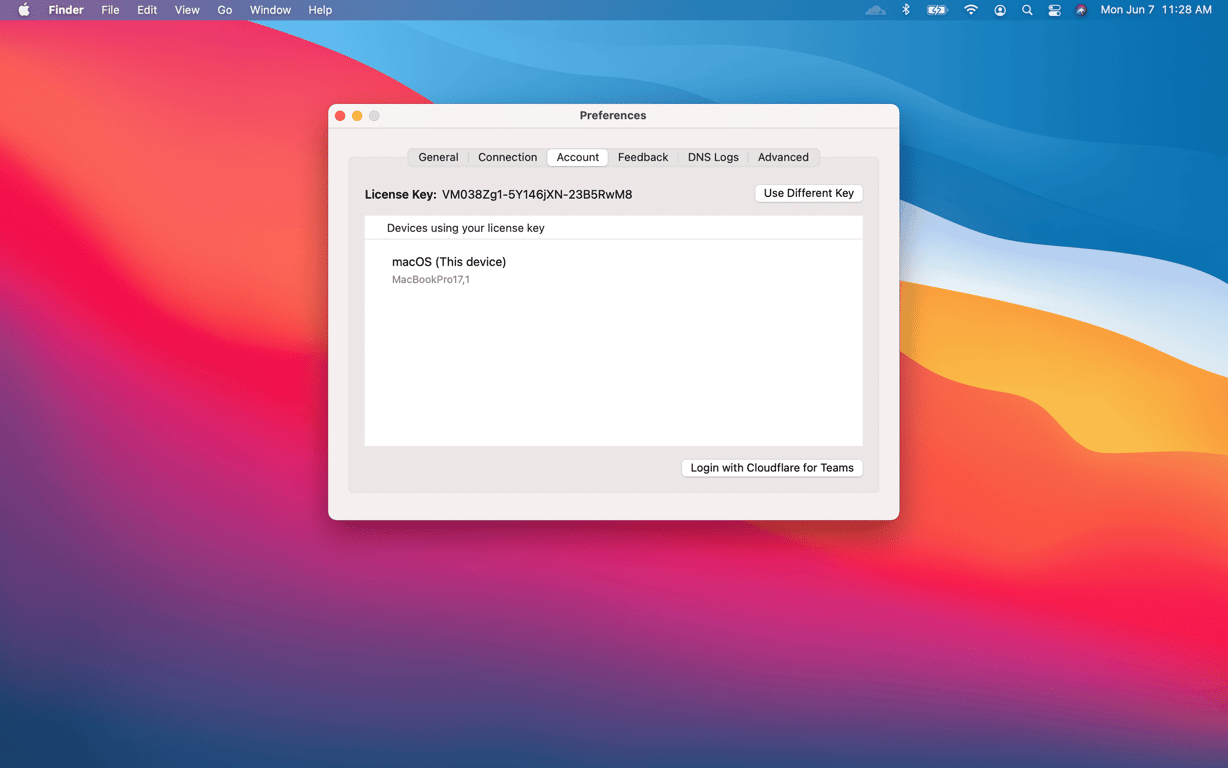This screenshot has width=1228, height=768.
Task: Go to the Advanced tab
Action: (783, 157)
